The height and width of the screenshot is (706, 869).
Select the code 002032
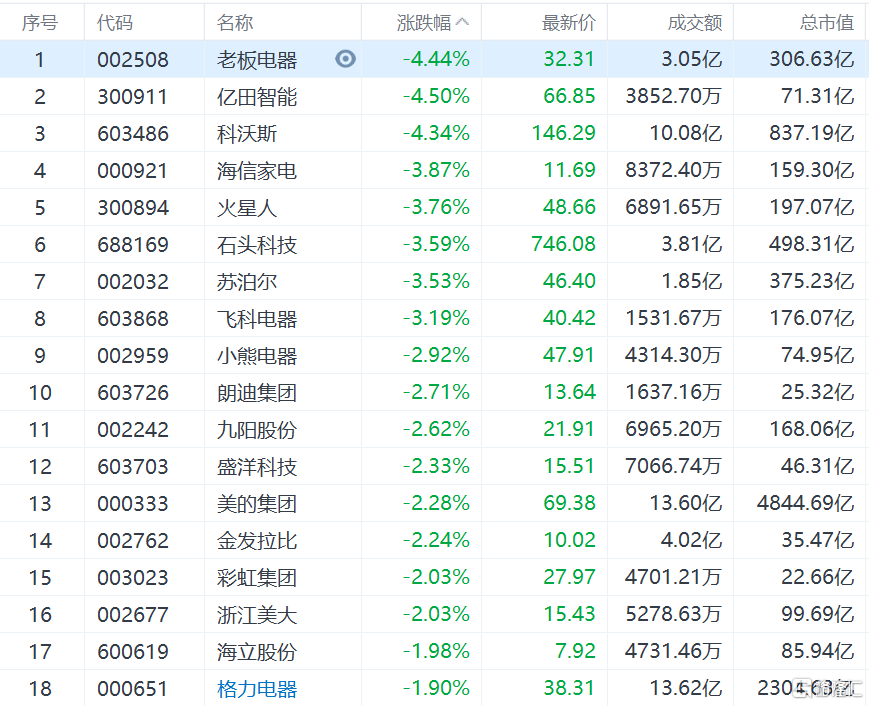coord(133,282)
